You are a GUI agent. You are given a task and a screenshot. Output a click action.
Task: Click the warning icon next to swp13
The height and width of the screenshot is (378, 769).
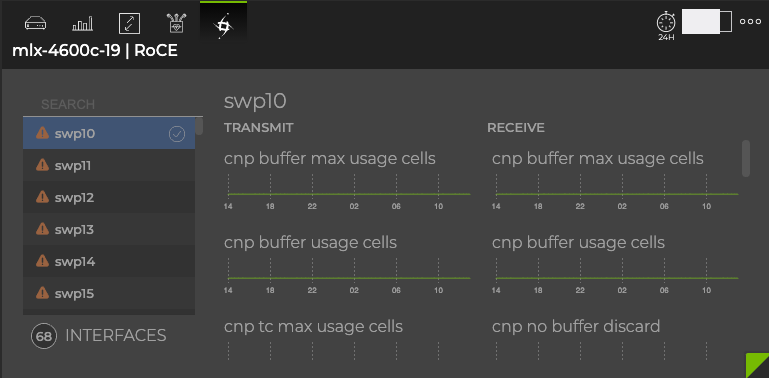tap(43, 229)
